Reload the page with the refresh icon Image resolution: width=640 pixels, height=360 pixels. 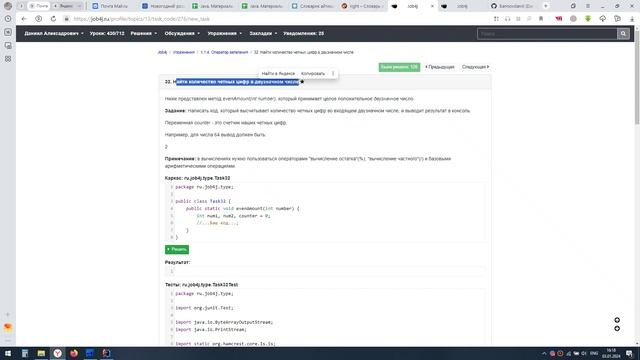[53, 19]
